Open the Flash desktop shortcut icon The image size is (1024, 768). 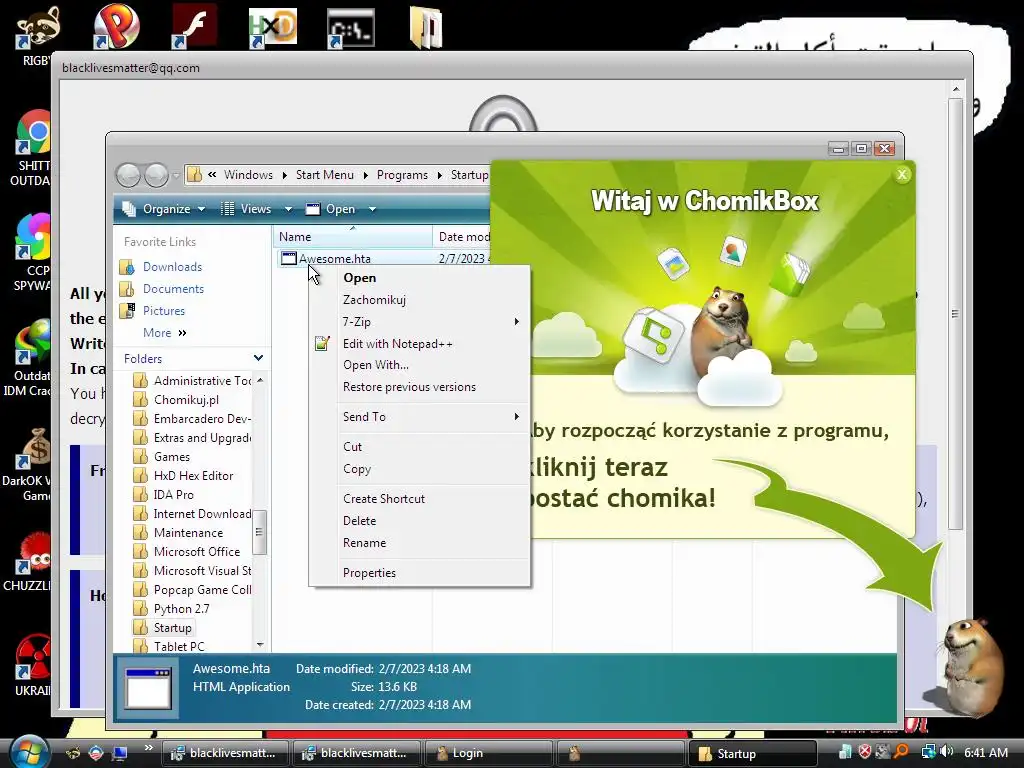point(195,26)
